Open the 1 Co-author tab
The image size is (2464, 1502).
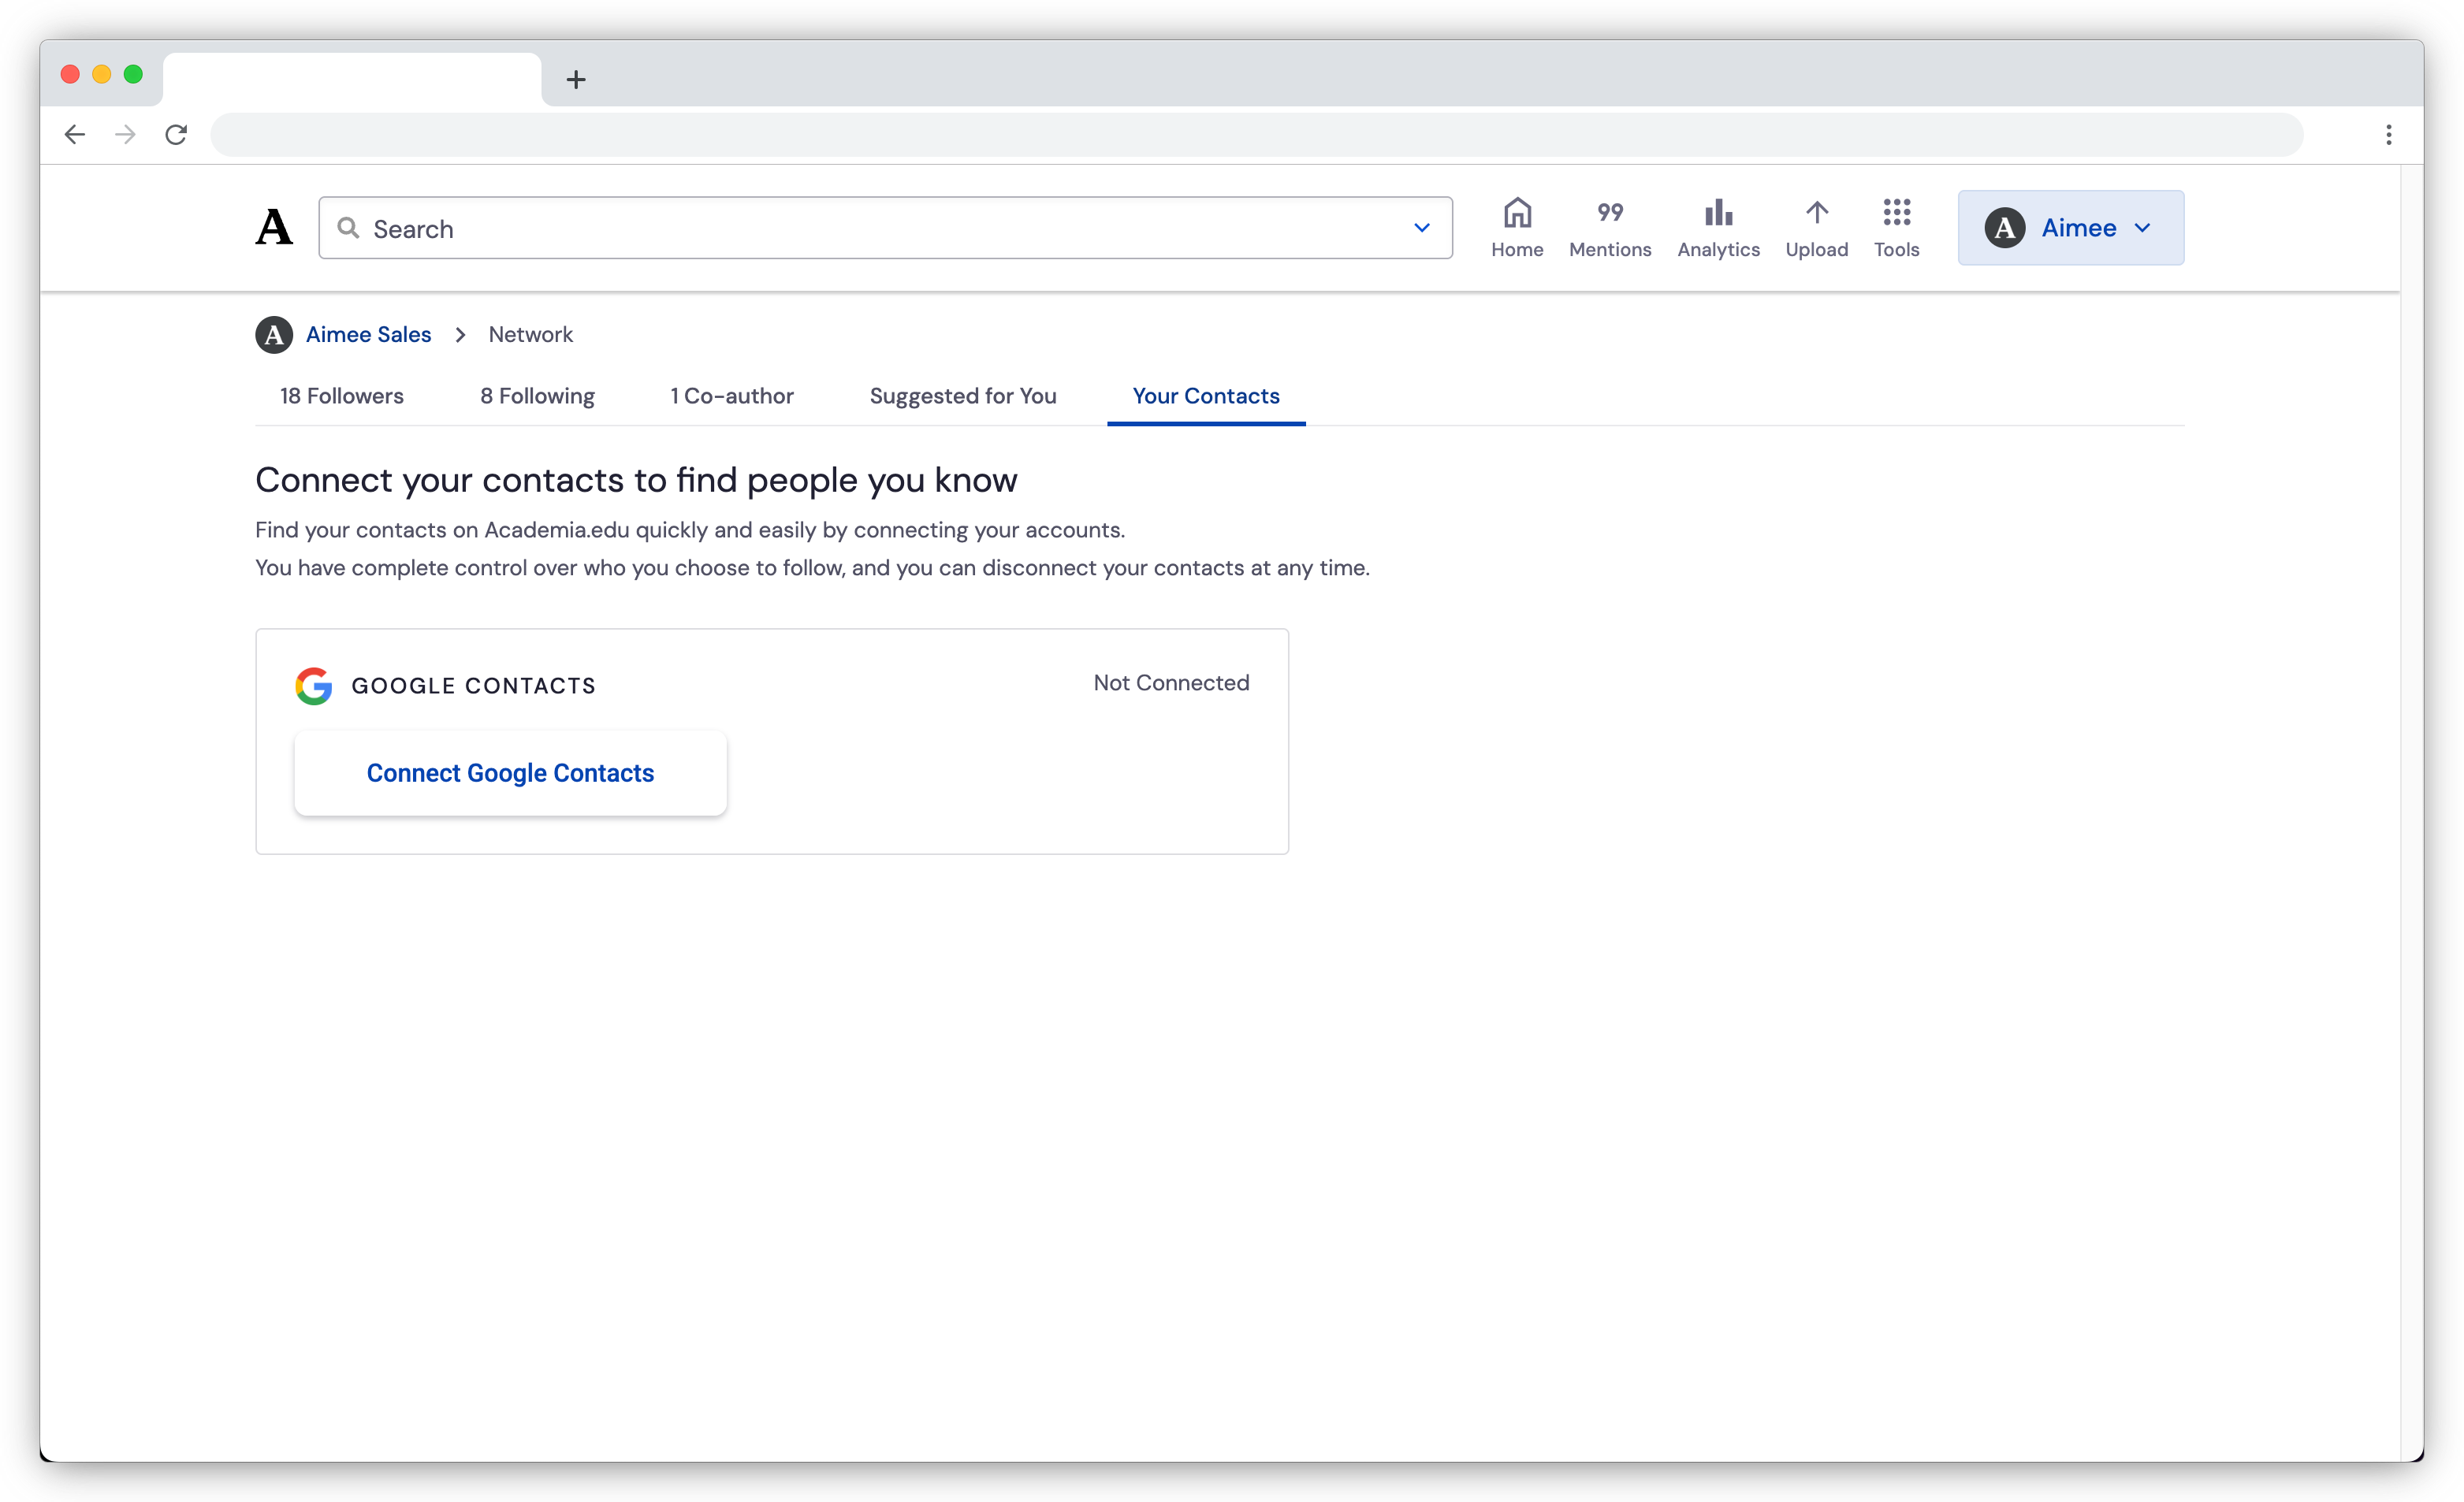(732, 396)
